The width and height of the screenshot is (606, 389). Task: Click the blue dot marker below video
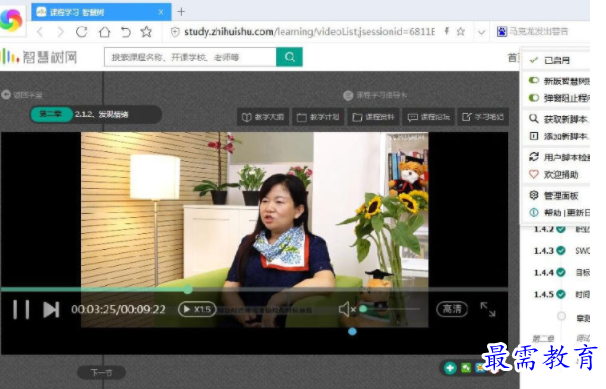point(352,331)
